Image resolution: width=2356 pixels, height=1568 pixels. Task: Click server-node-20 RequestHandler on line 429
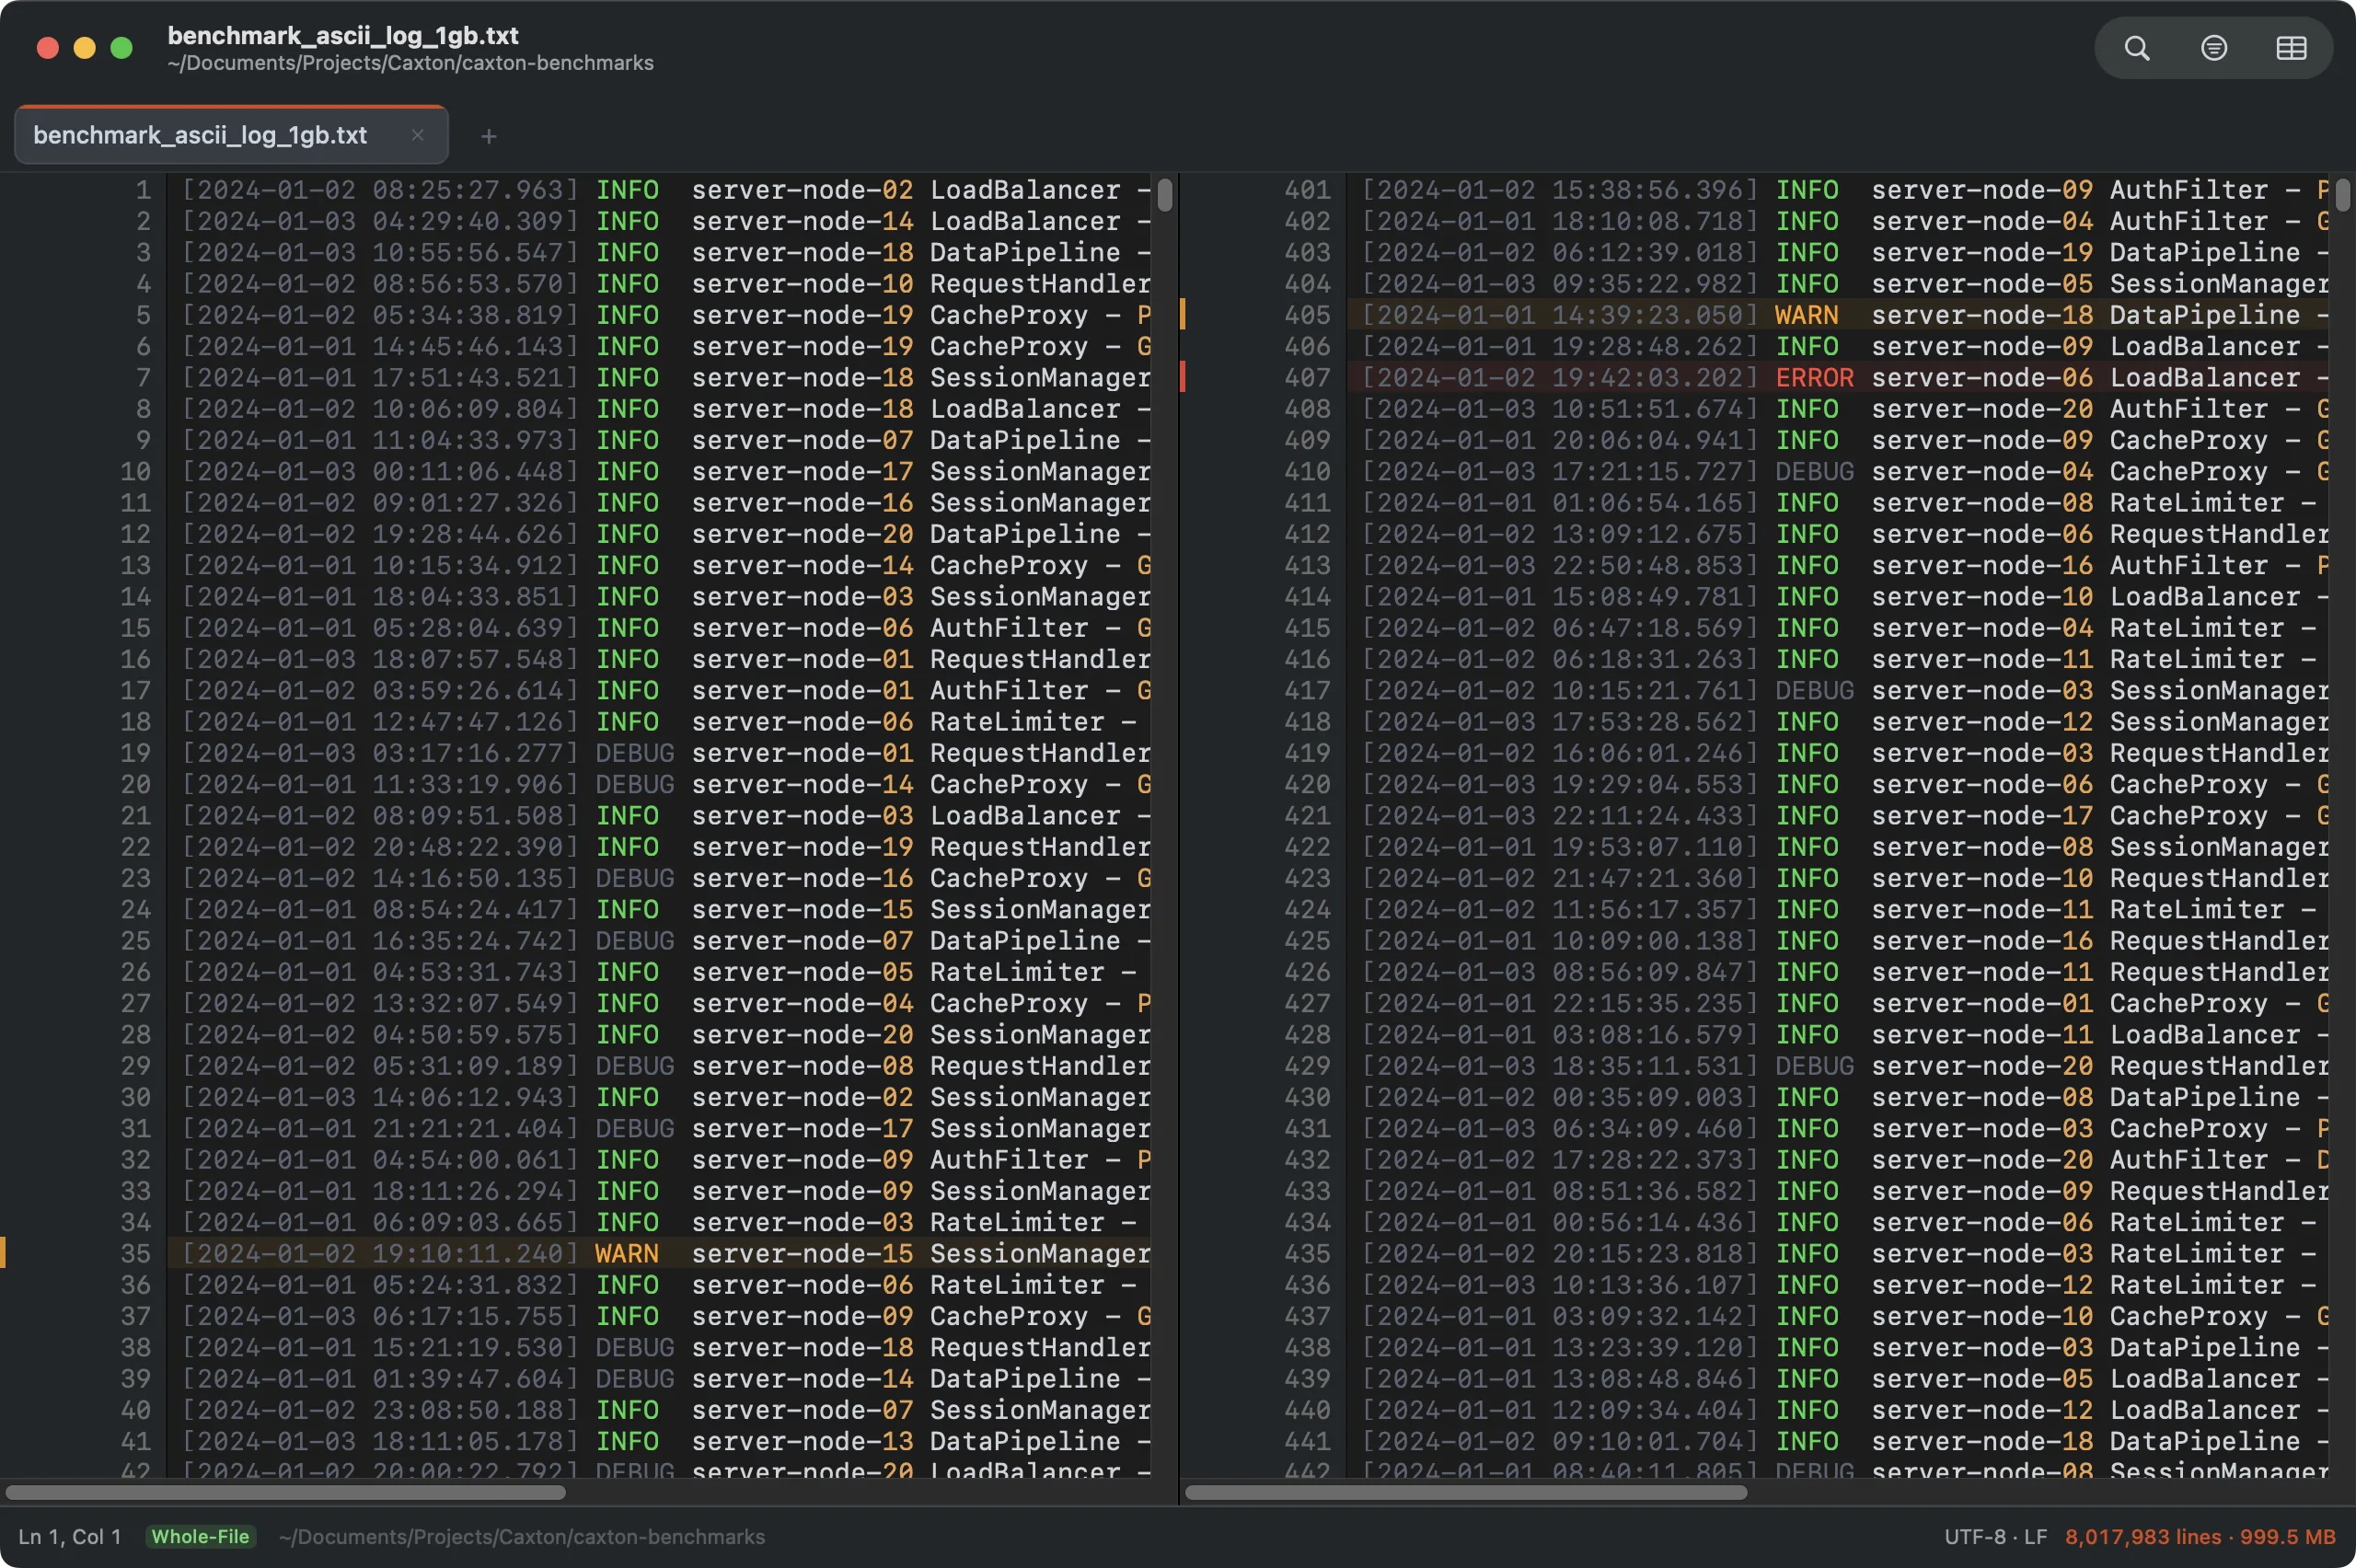click(x=2100, y=1065)
